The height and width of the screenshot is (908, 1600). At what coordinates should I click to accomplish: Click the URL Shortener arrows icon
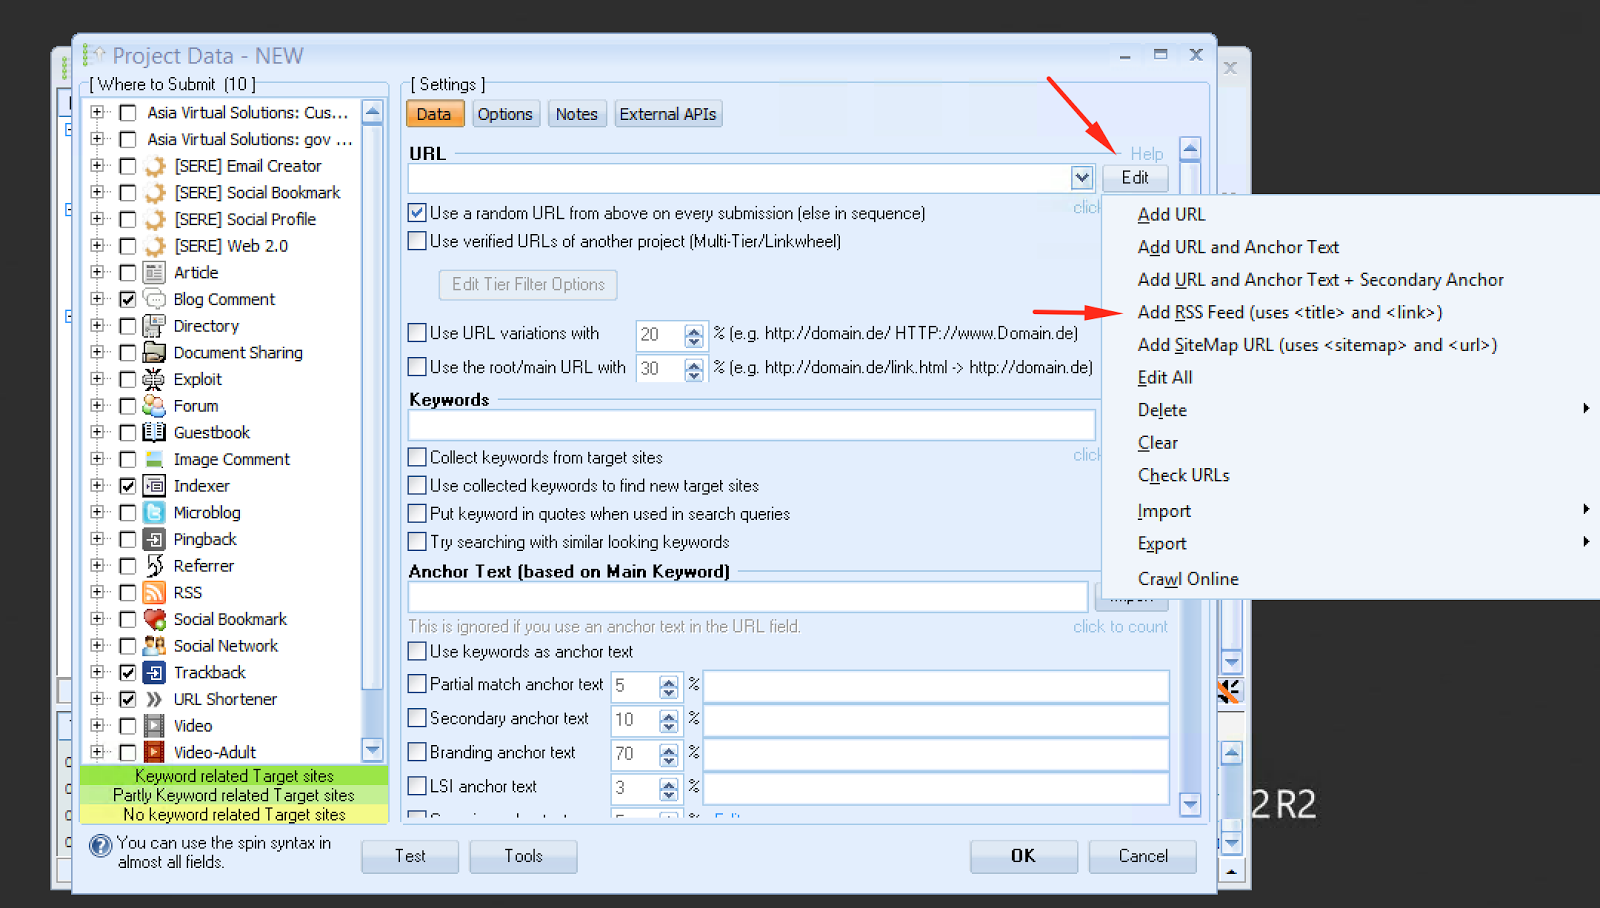(154, 699)
